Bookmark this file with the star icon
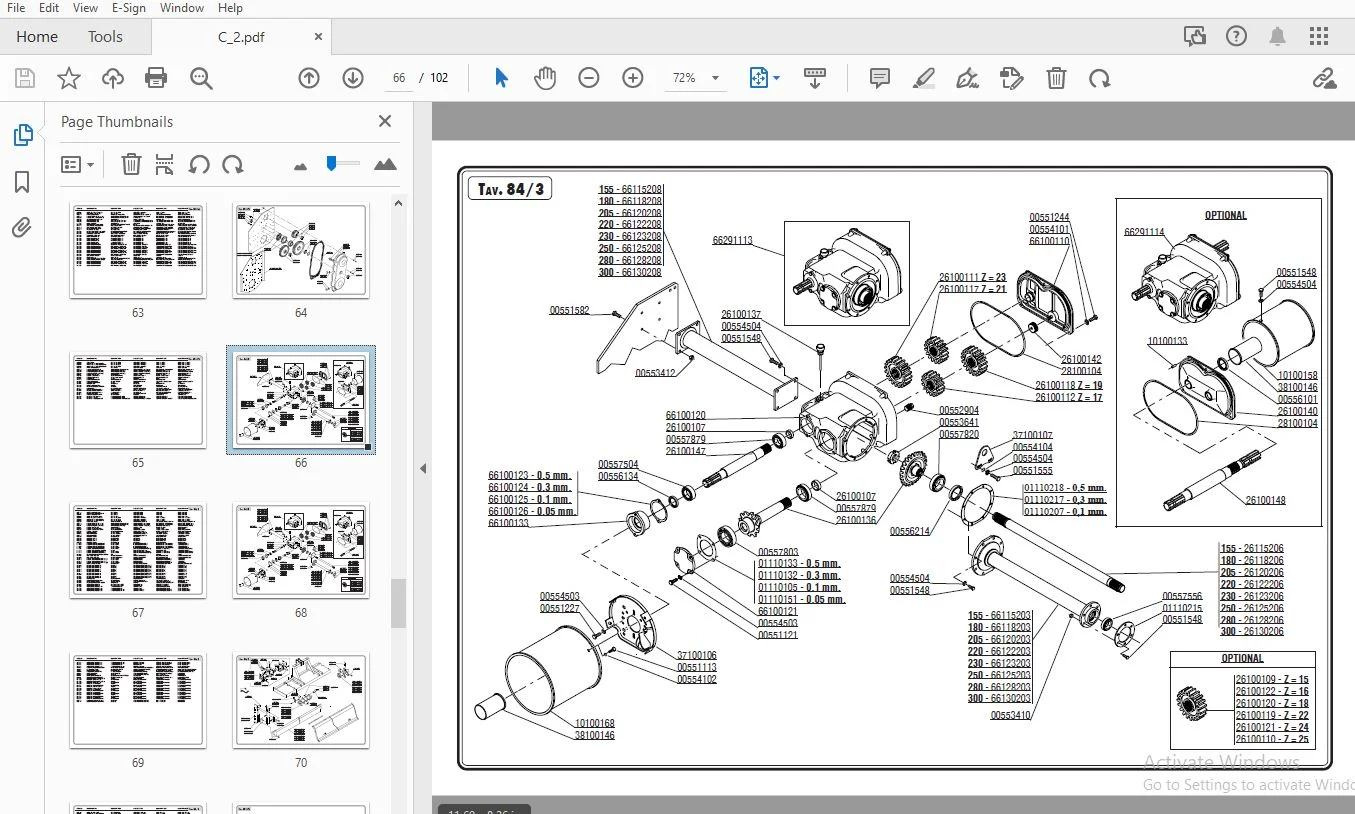 (68, 78)
